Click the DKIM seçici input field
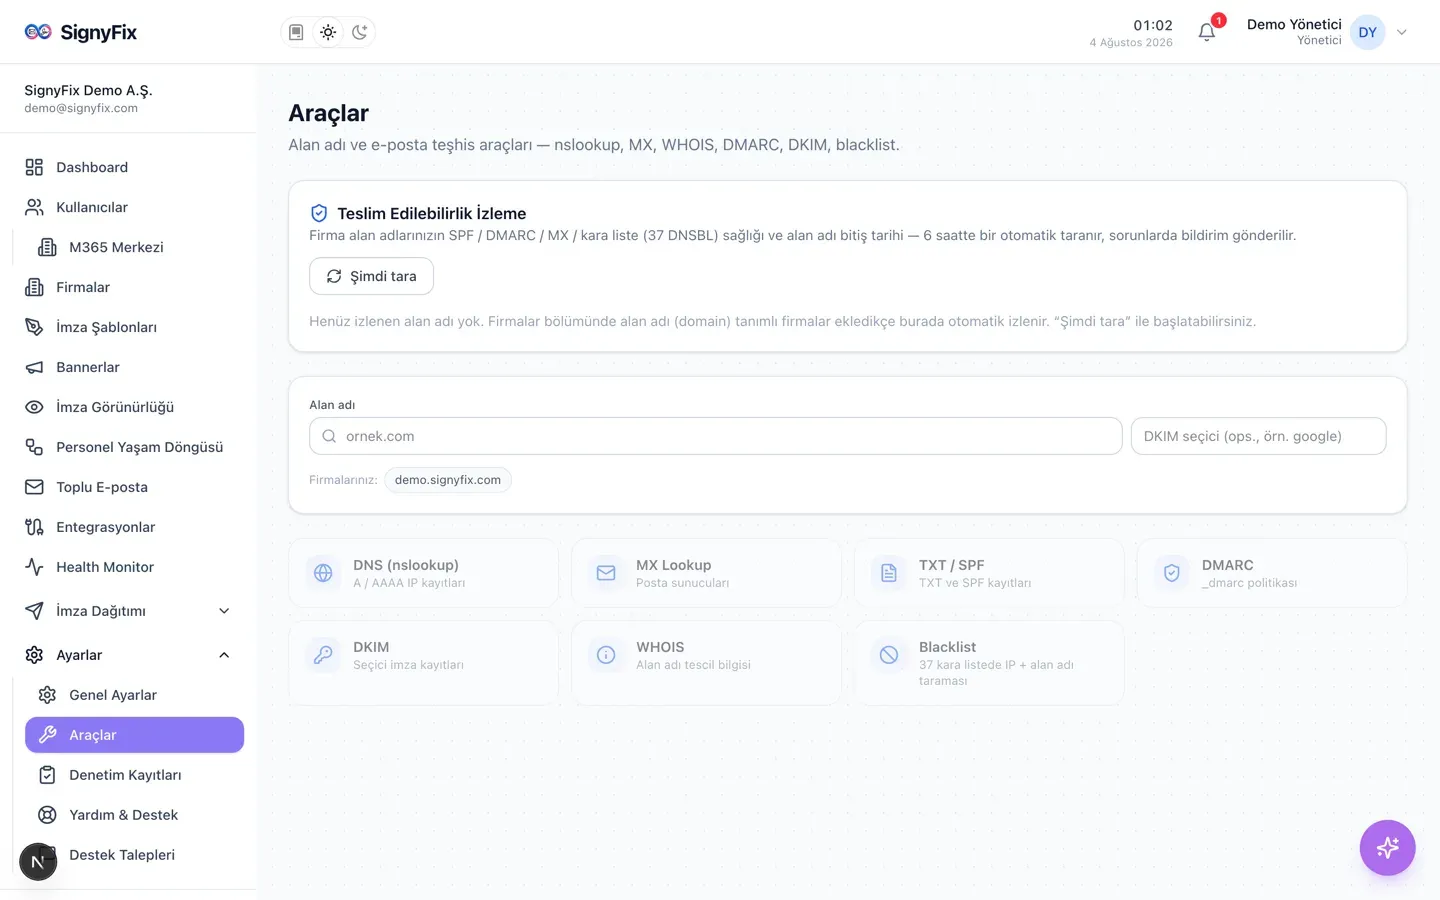1440x900 pixels. 1258,436
